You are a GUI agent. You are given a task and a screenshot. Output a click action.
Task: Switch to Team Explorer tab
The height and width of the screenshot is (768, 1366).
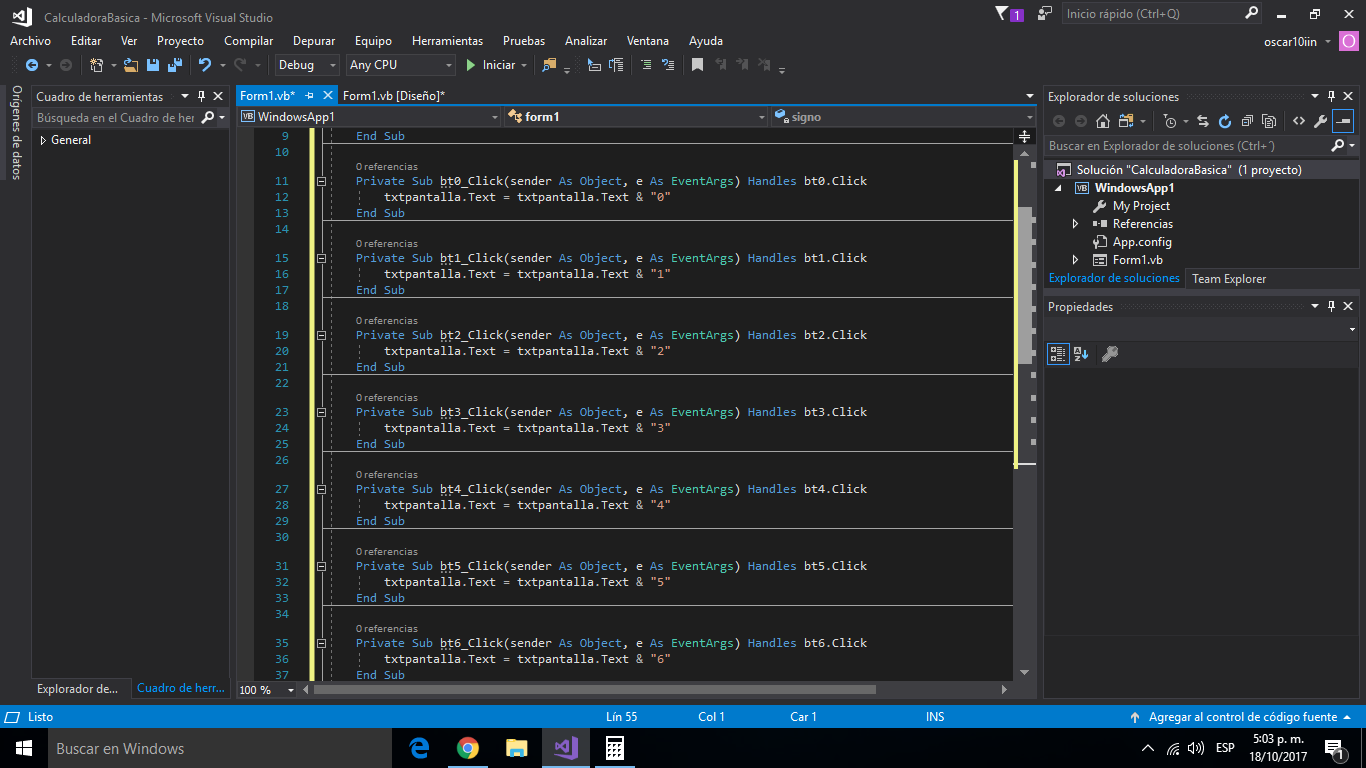point(1228,279)
